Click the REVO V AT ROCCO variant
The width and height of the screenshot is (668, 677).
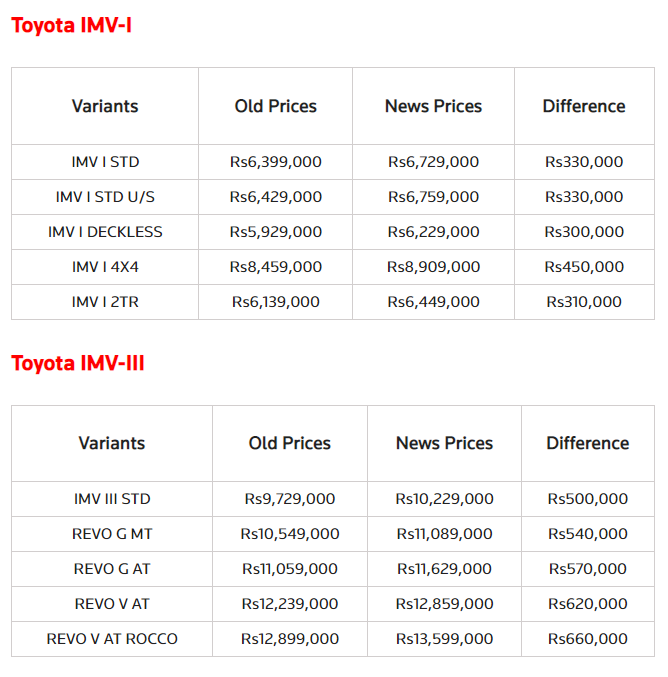pyautogui.click(x=112, y=639)
